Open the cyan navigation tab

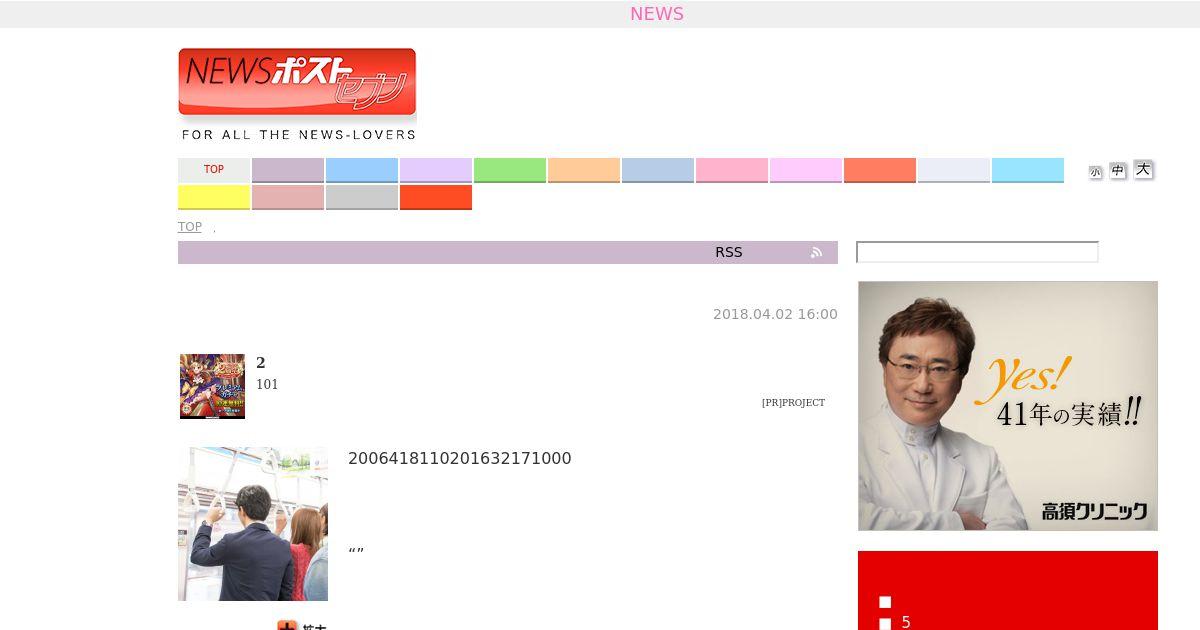[x=1028, y=170]
